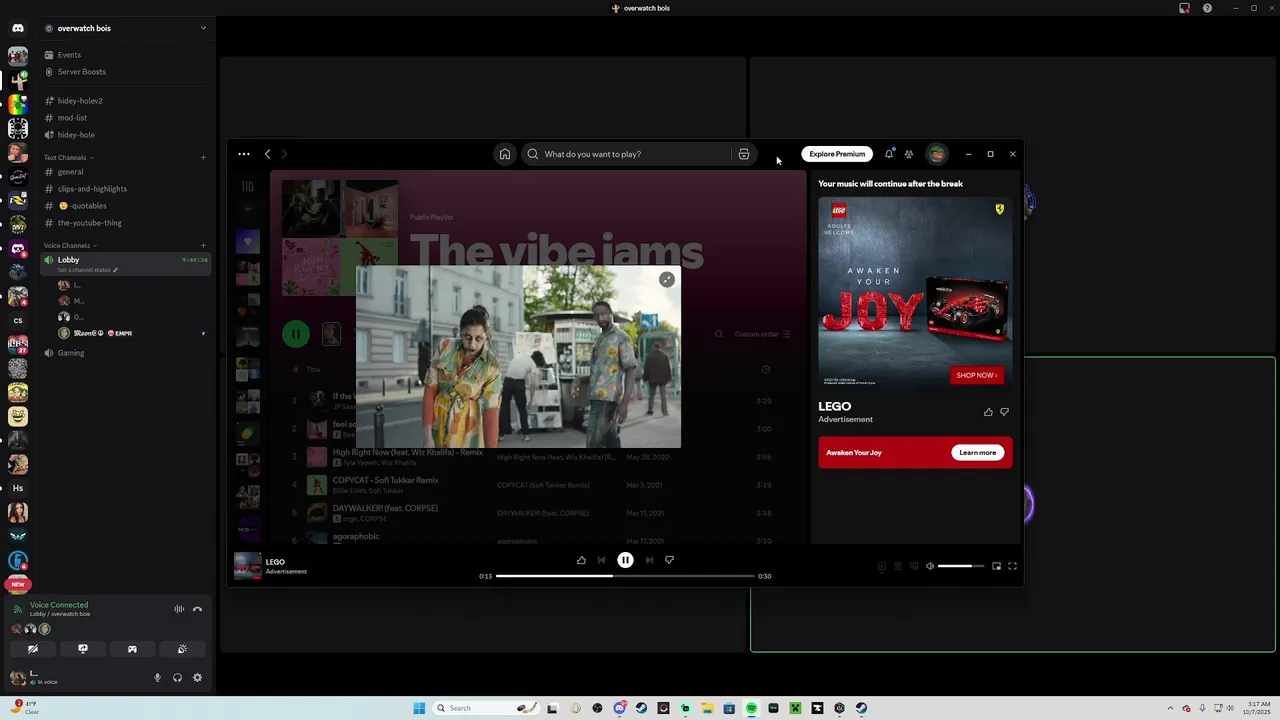Mute Discord microphone

click(x=157, y=677)
